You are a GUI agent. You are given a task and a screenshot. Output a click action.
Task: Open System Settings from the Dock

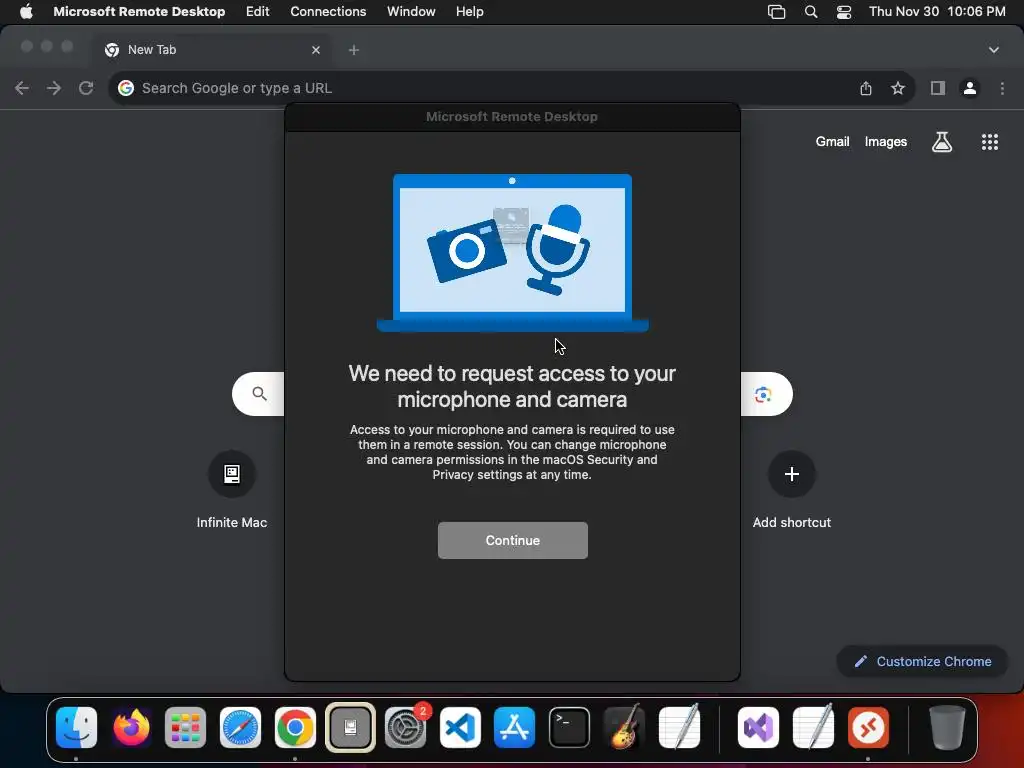[x=406, y=727]
